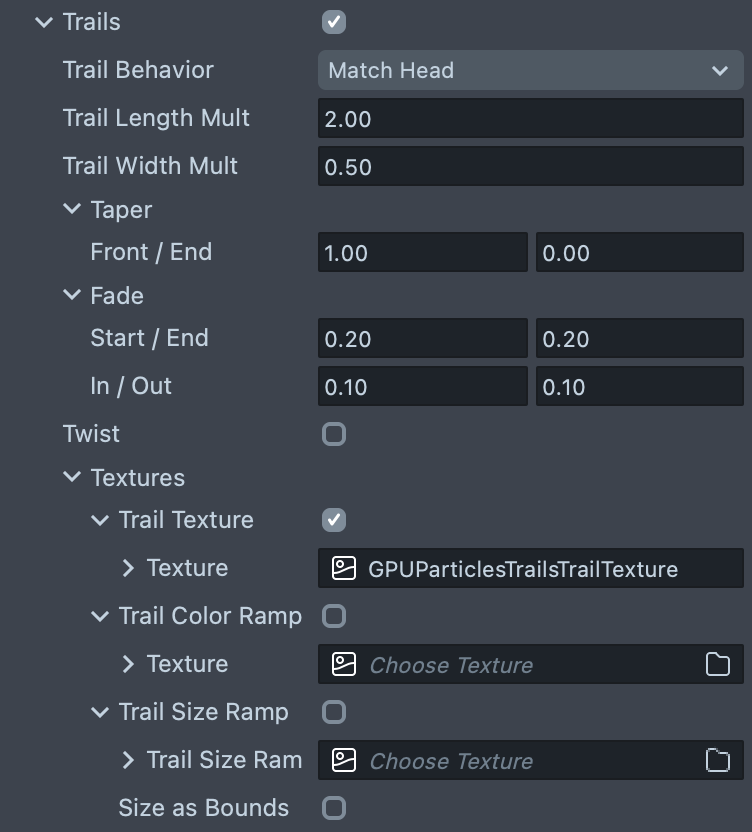Collapse the Fade group

71,296
